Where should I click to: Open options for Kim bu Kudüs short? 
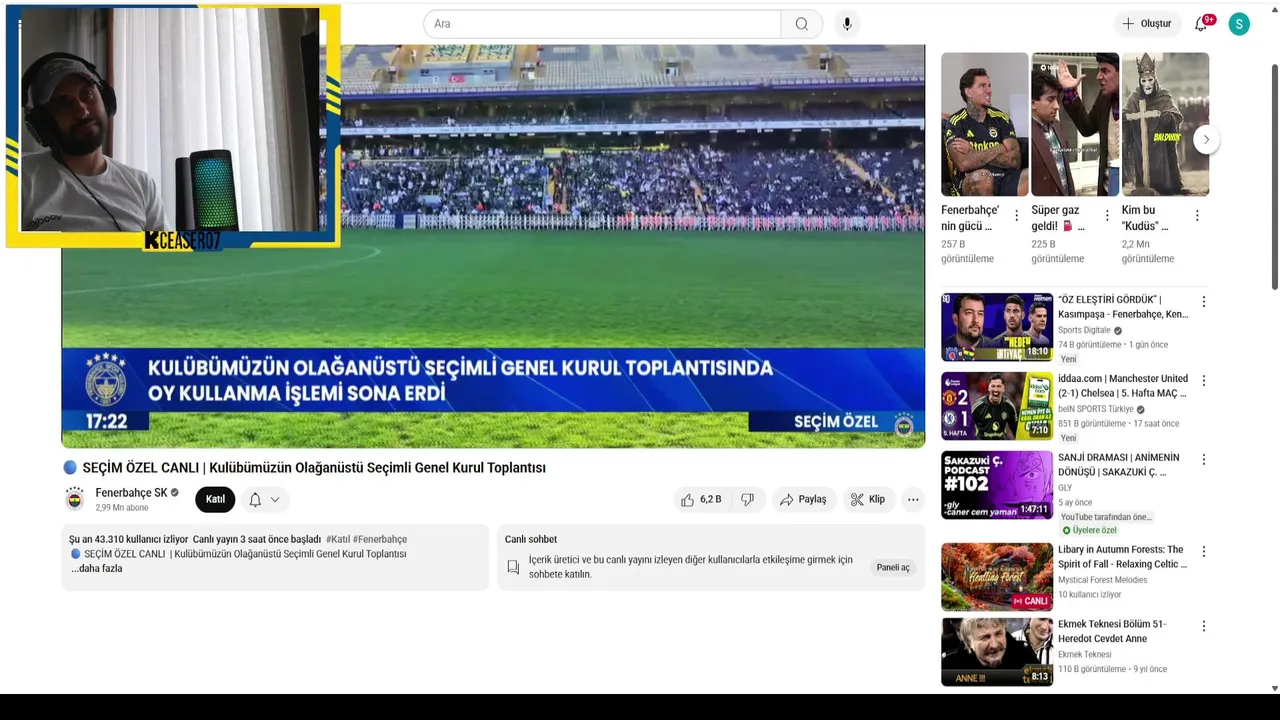point(1197,215)
